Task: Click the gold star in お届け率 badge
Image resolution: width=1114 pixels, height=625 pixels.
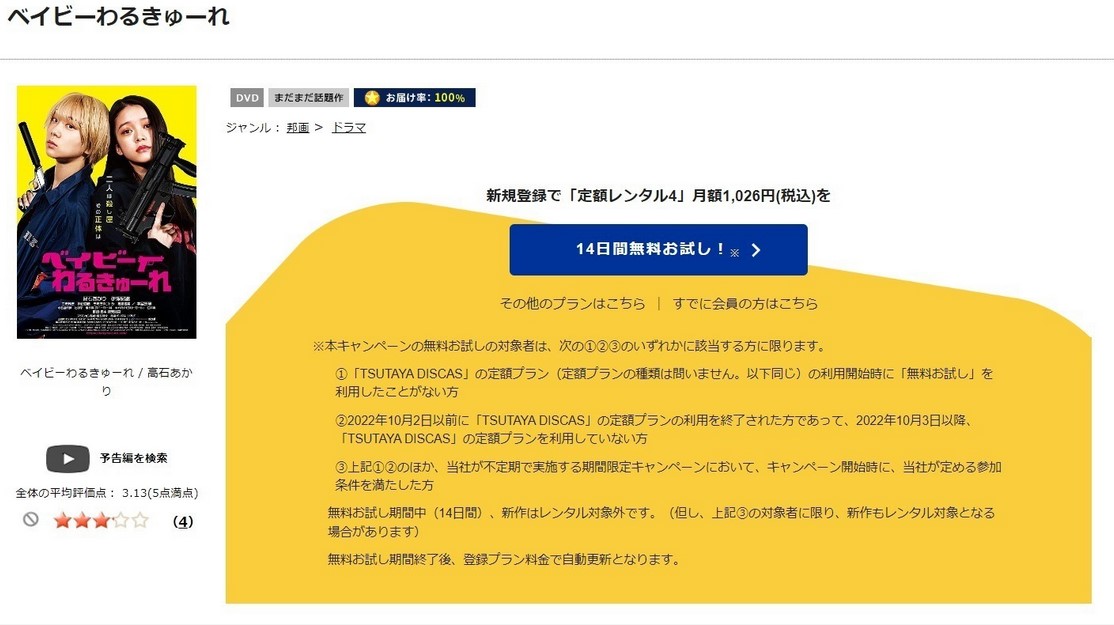Action: click(x=372, y=98)
